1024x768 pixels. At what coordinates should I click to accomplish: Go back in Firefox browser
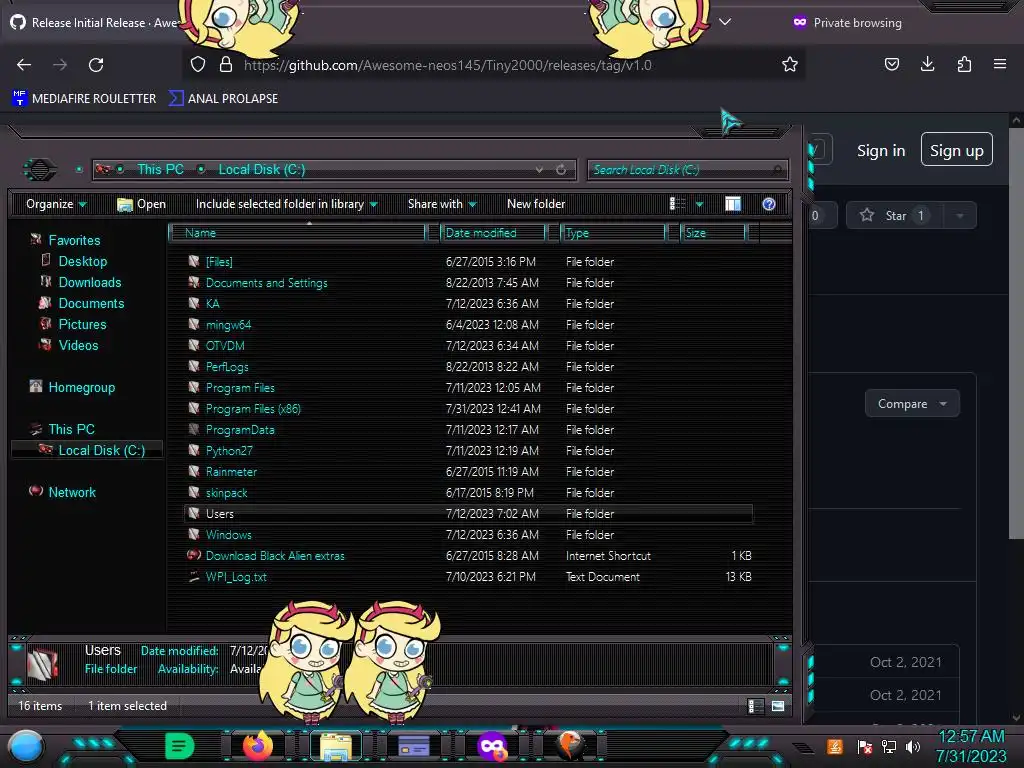point(24,65)
